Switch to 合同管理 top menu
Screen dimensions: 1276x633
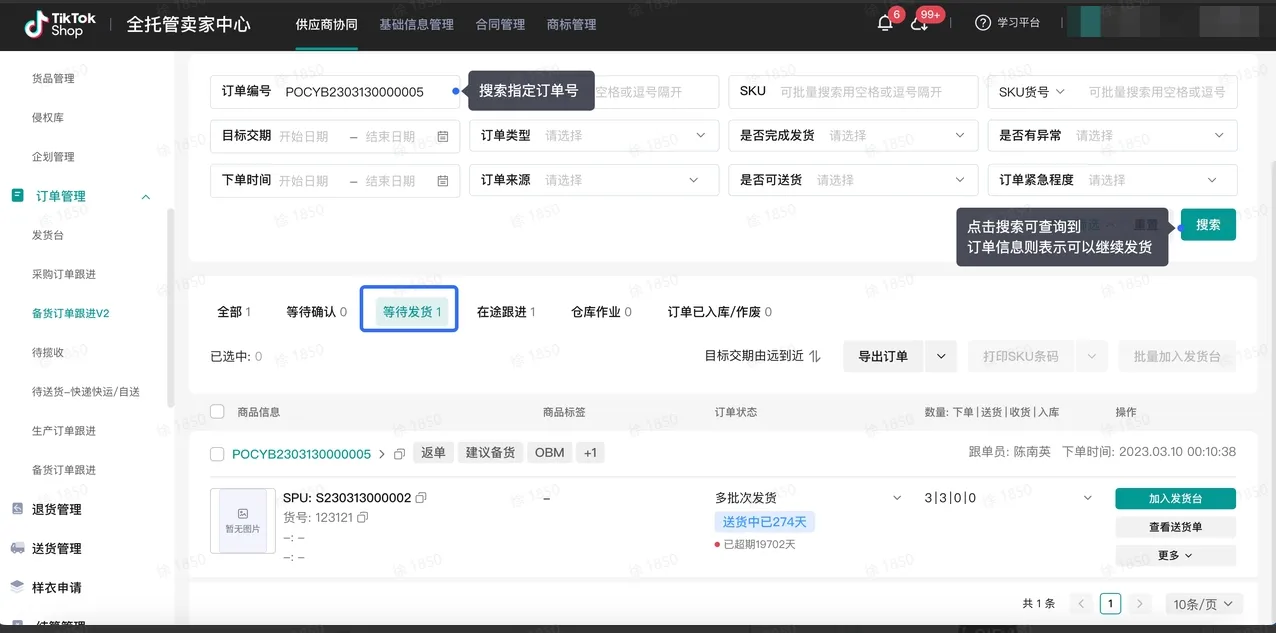click(x=500, y=24)
